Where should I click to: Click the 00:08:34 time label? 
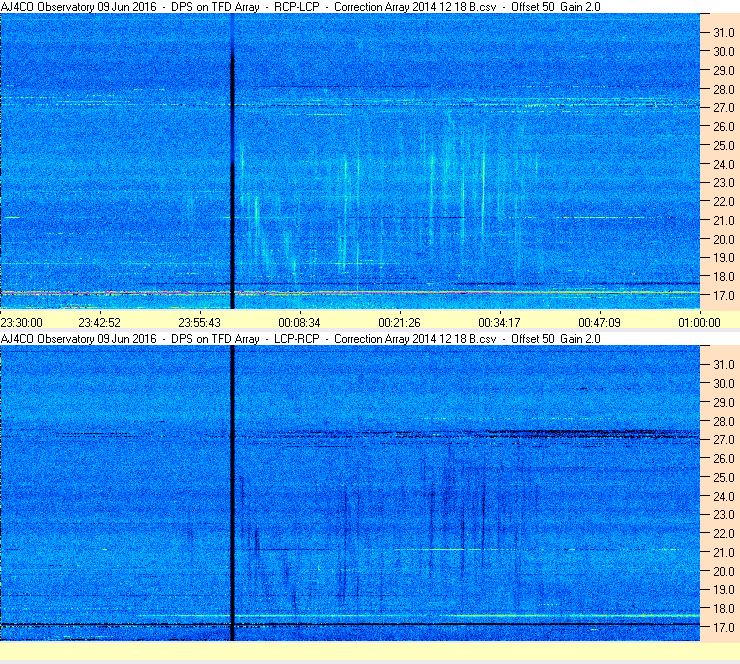[x=300, y=322]
